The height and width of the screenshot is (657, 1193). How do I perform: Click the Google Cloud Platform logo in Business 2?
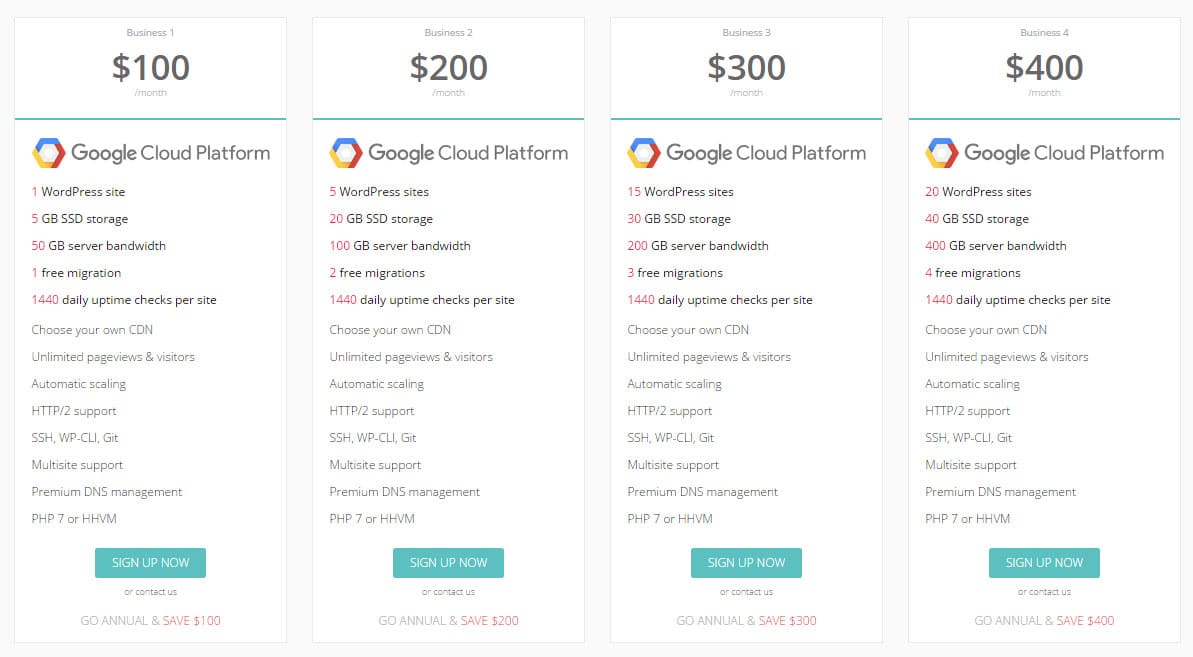coord(448,153)
